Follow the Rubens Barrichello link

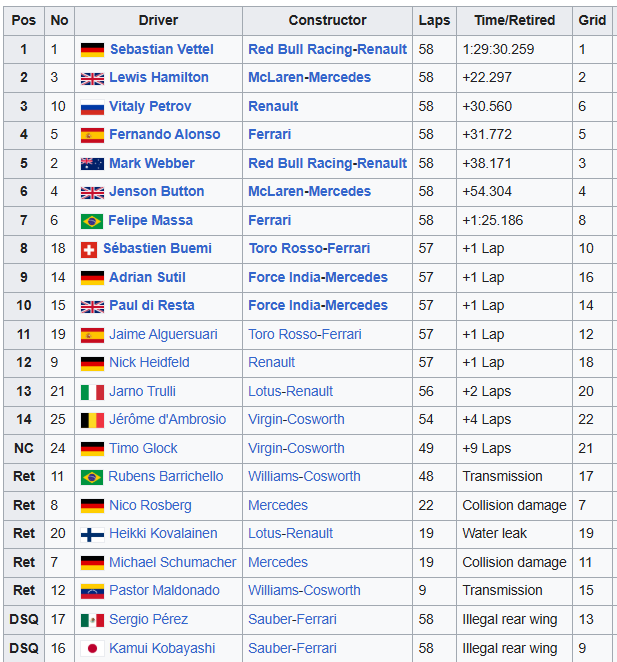pyautogui.click(x=166, y=476)
